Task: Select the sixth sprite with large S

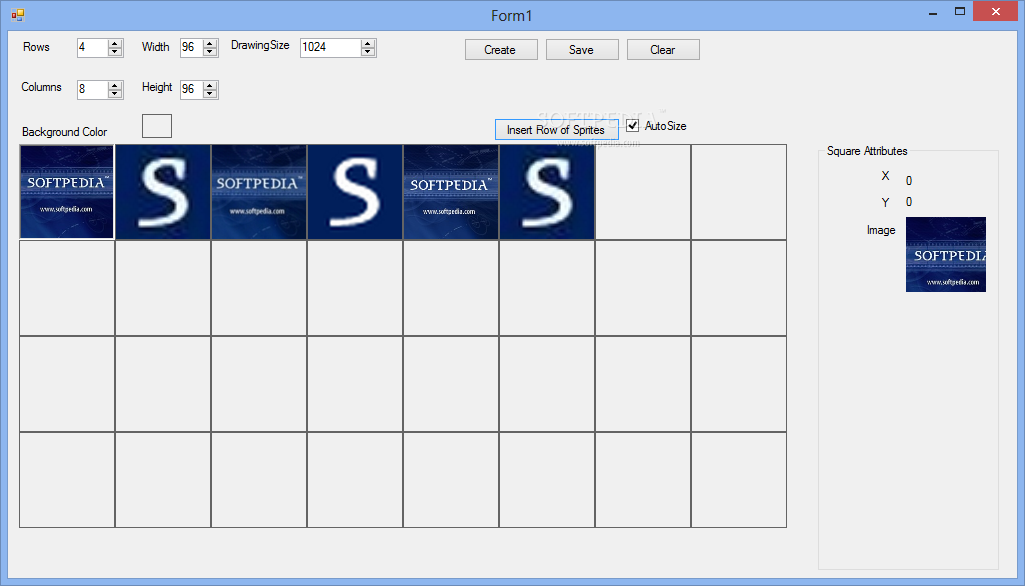Action: pyautogui.click(x=547, y=192)
